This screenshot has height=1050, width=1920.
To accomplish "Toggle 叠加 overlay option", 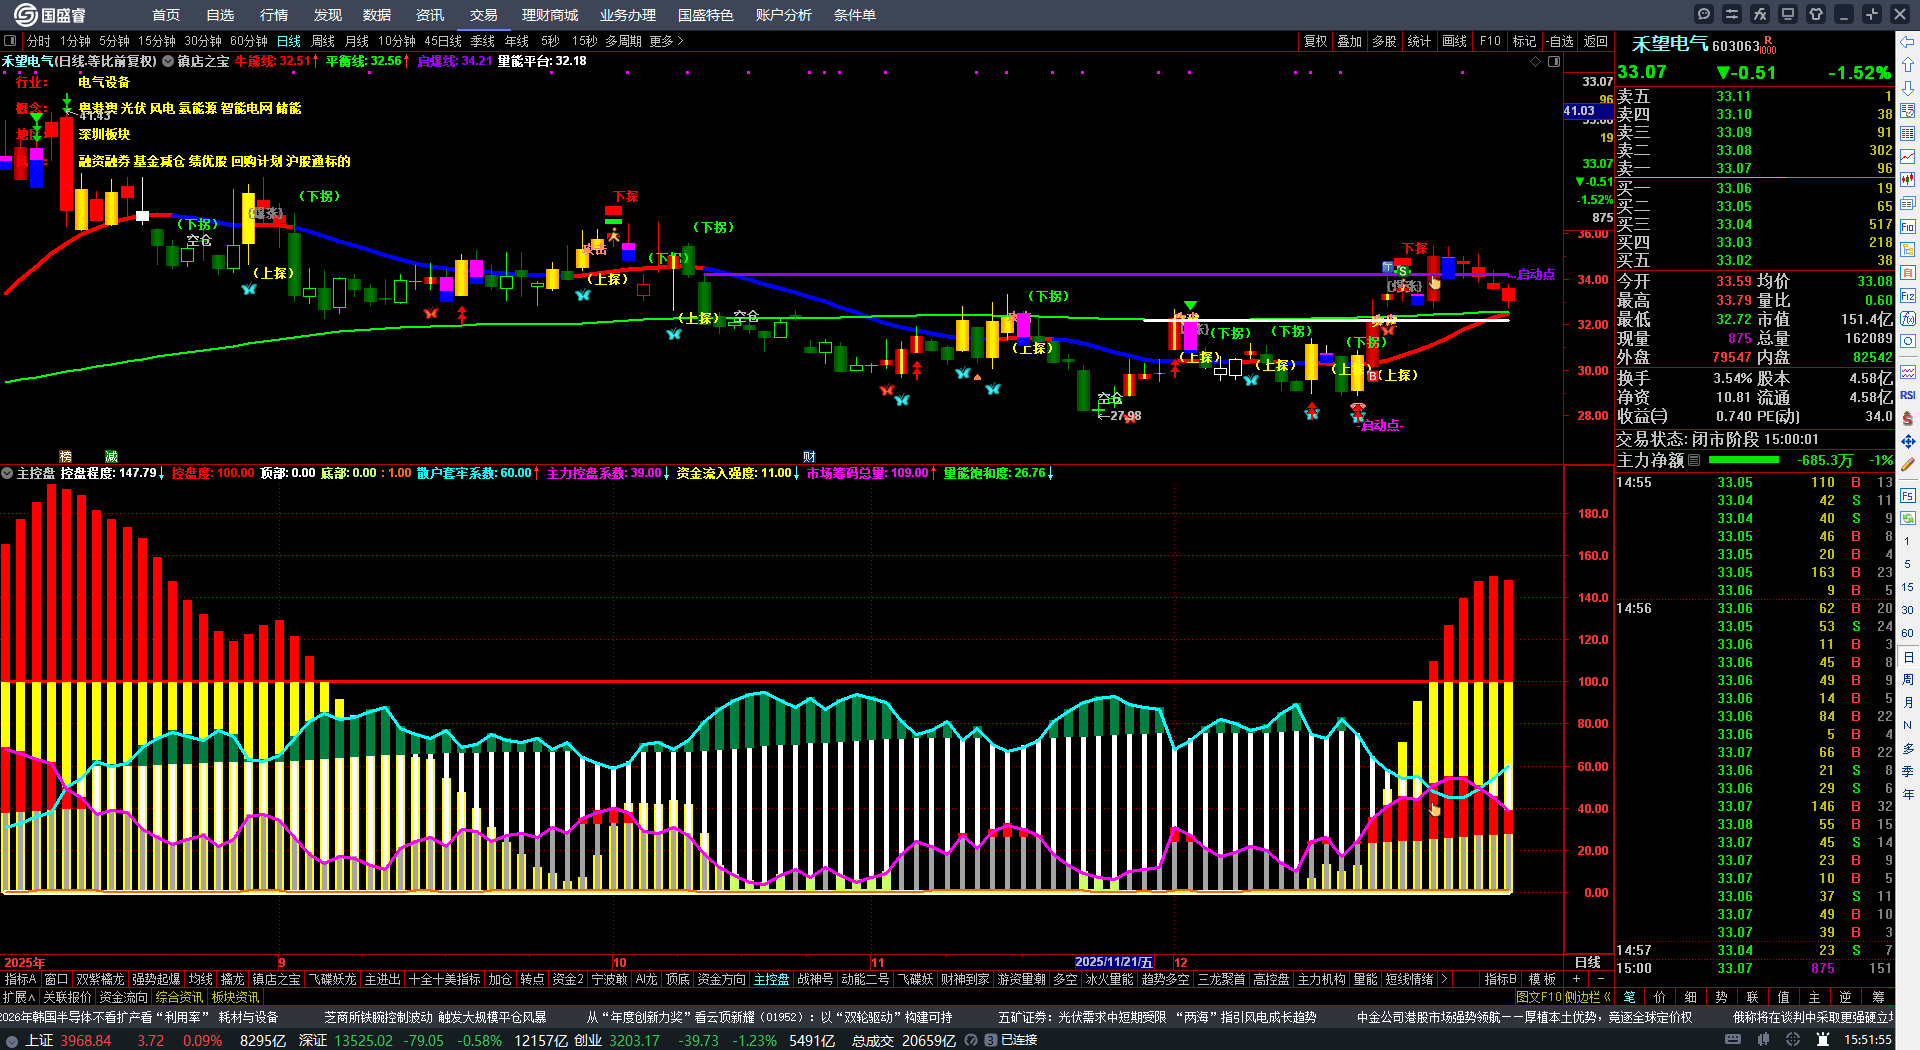I will pos(1350,41).
